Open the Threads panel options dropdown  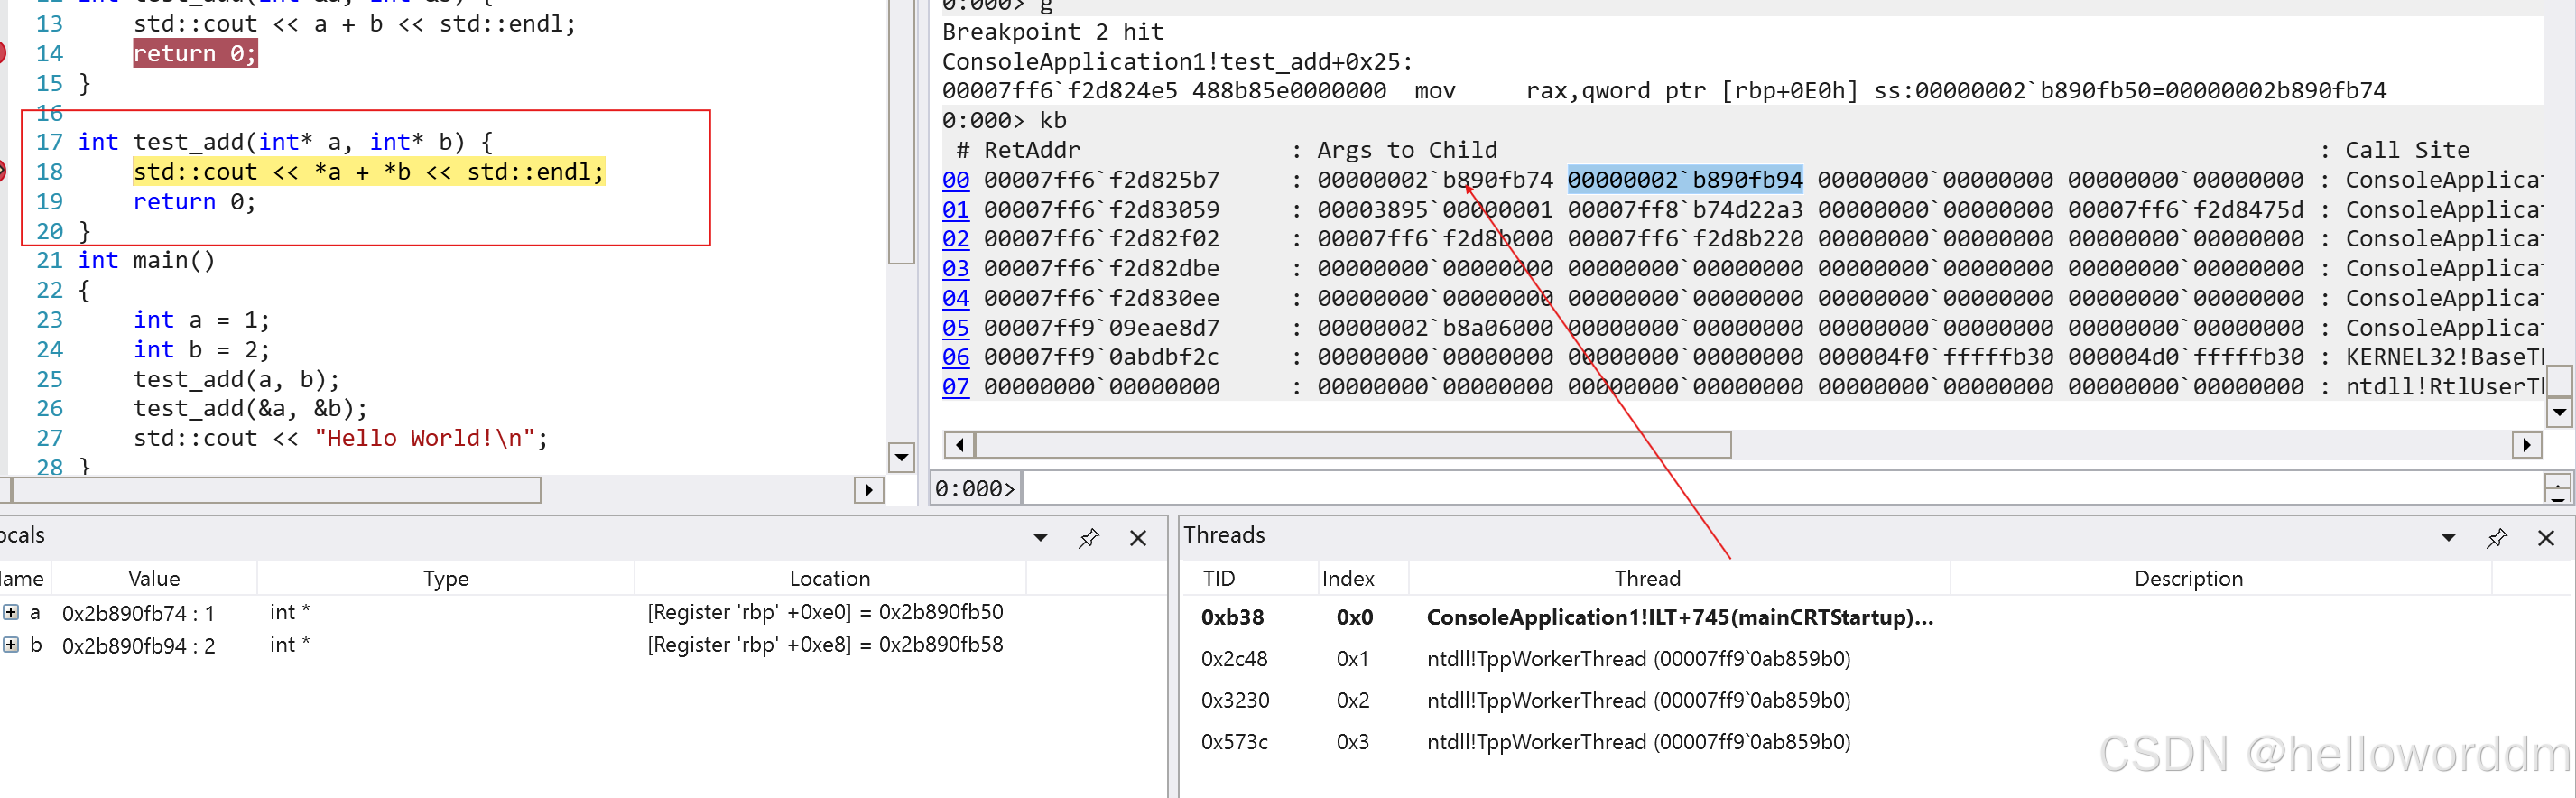click(2448, 538)
